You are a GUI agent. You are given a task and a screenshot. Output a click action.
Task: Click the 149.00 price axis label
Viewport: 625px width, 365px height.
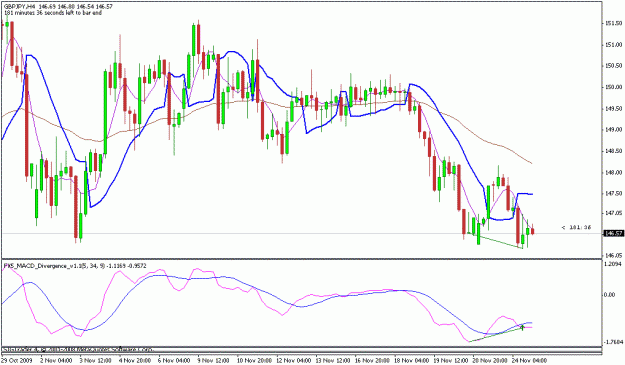click(x=614, y=130)
